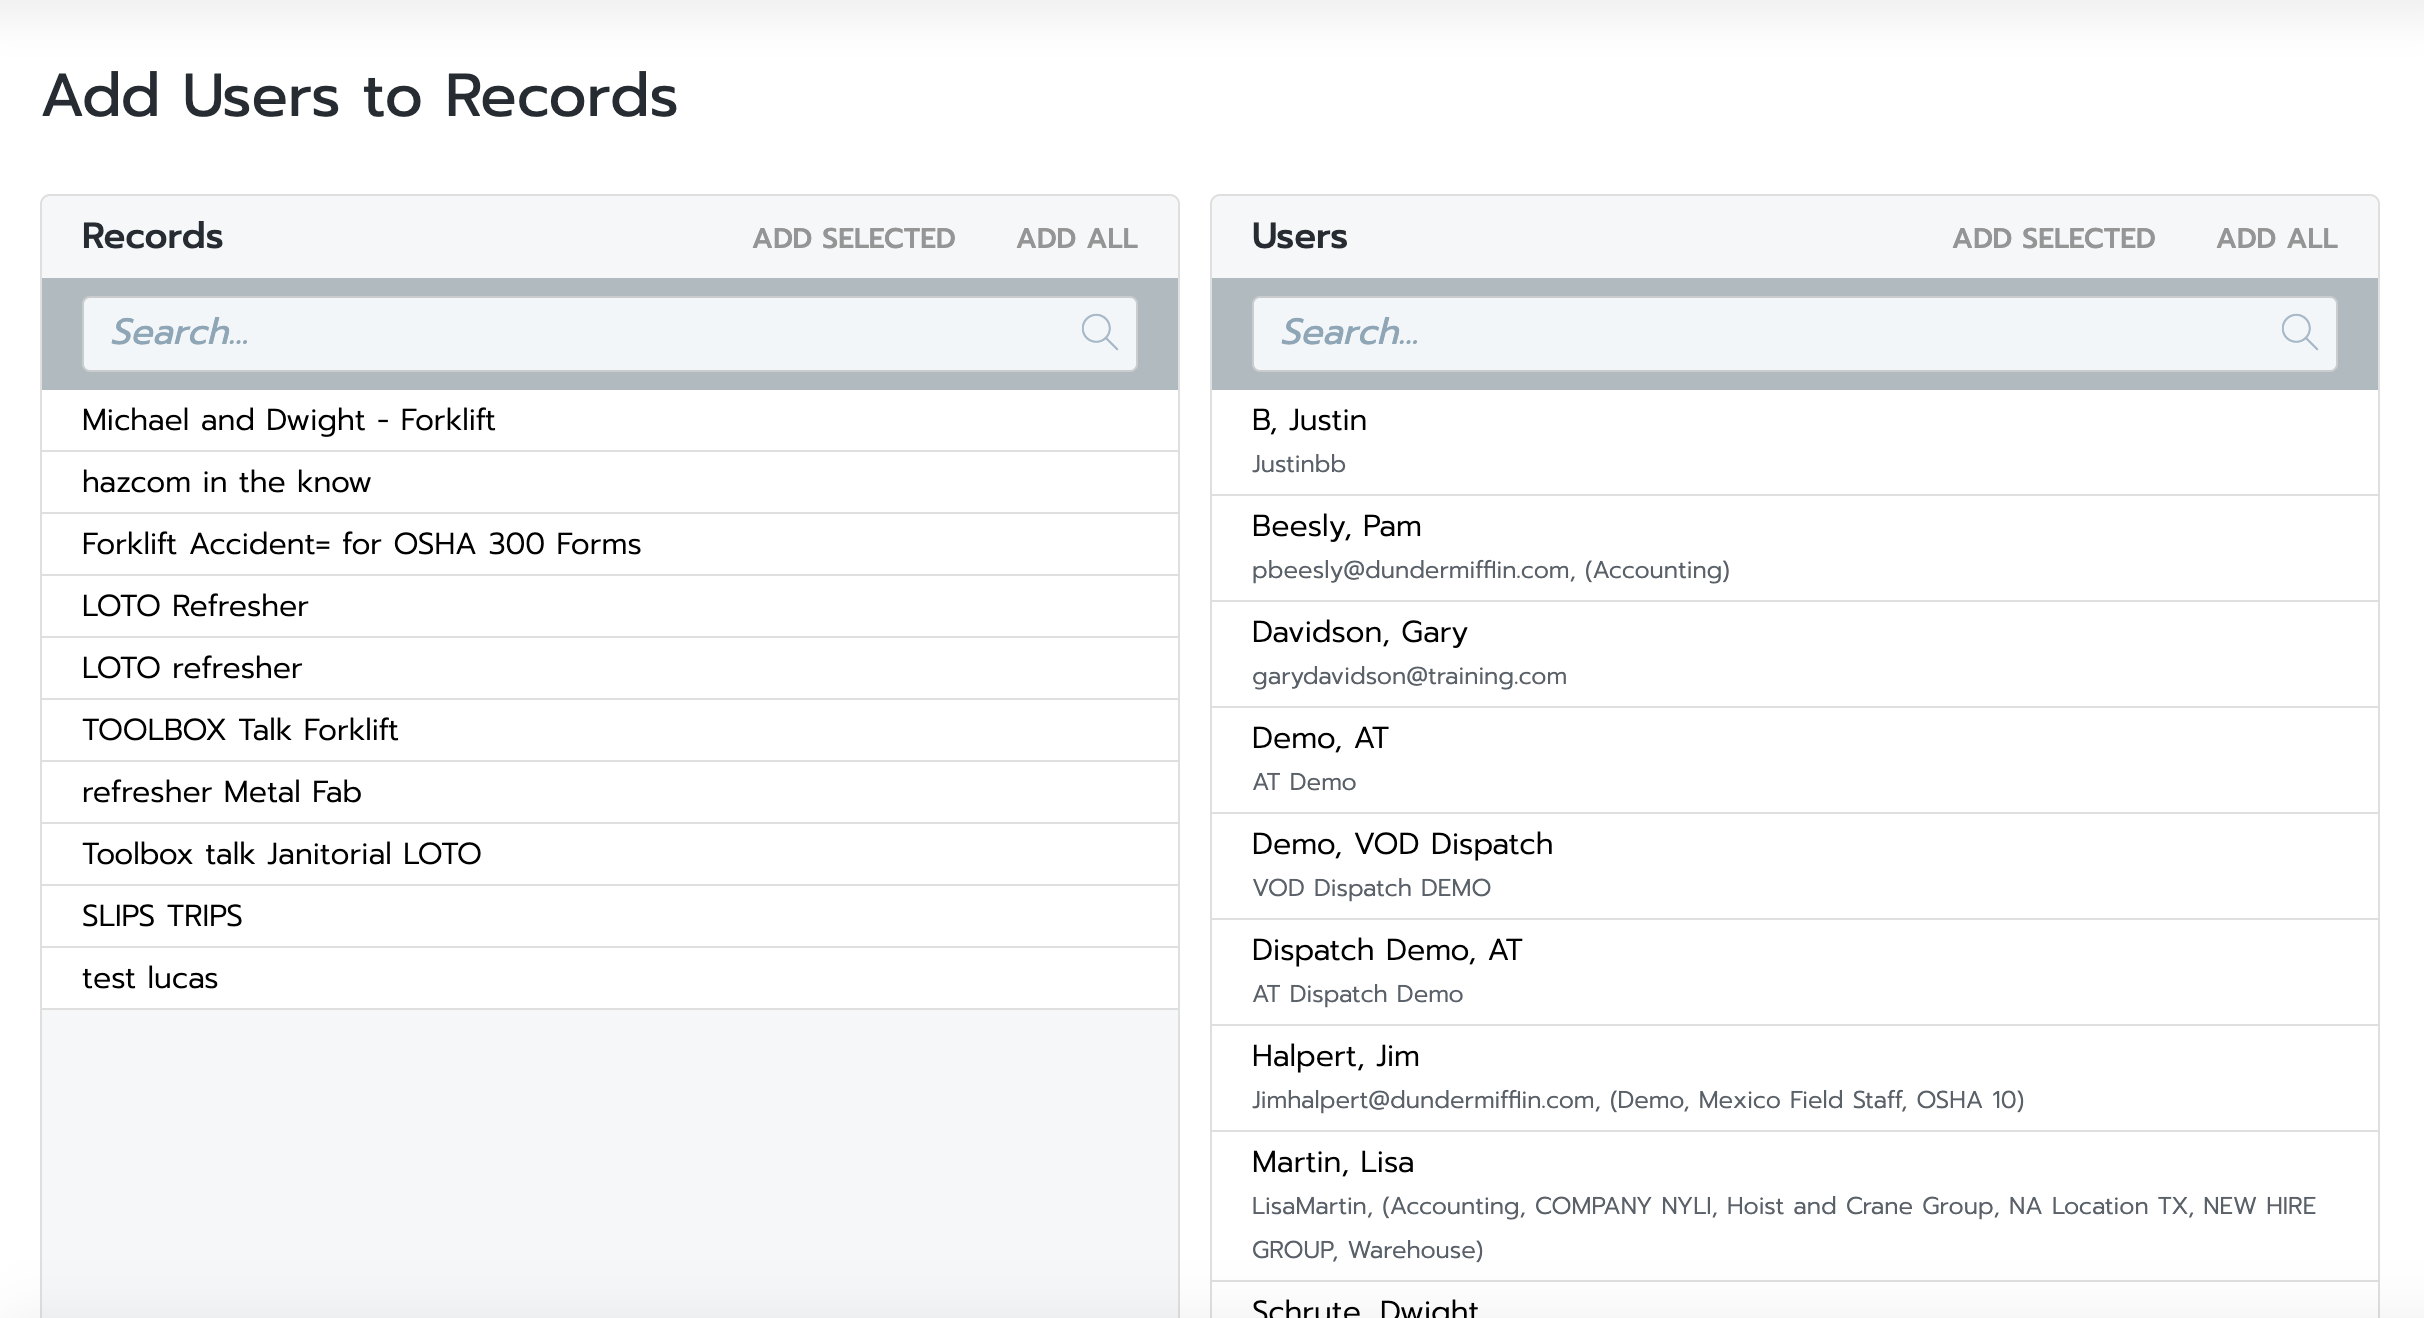The image size is (2424, 1318).
Task: Select record Toolbox talk Janitorial LOTO
Action: [x=610, y=854]
